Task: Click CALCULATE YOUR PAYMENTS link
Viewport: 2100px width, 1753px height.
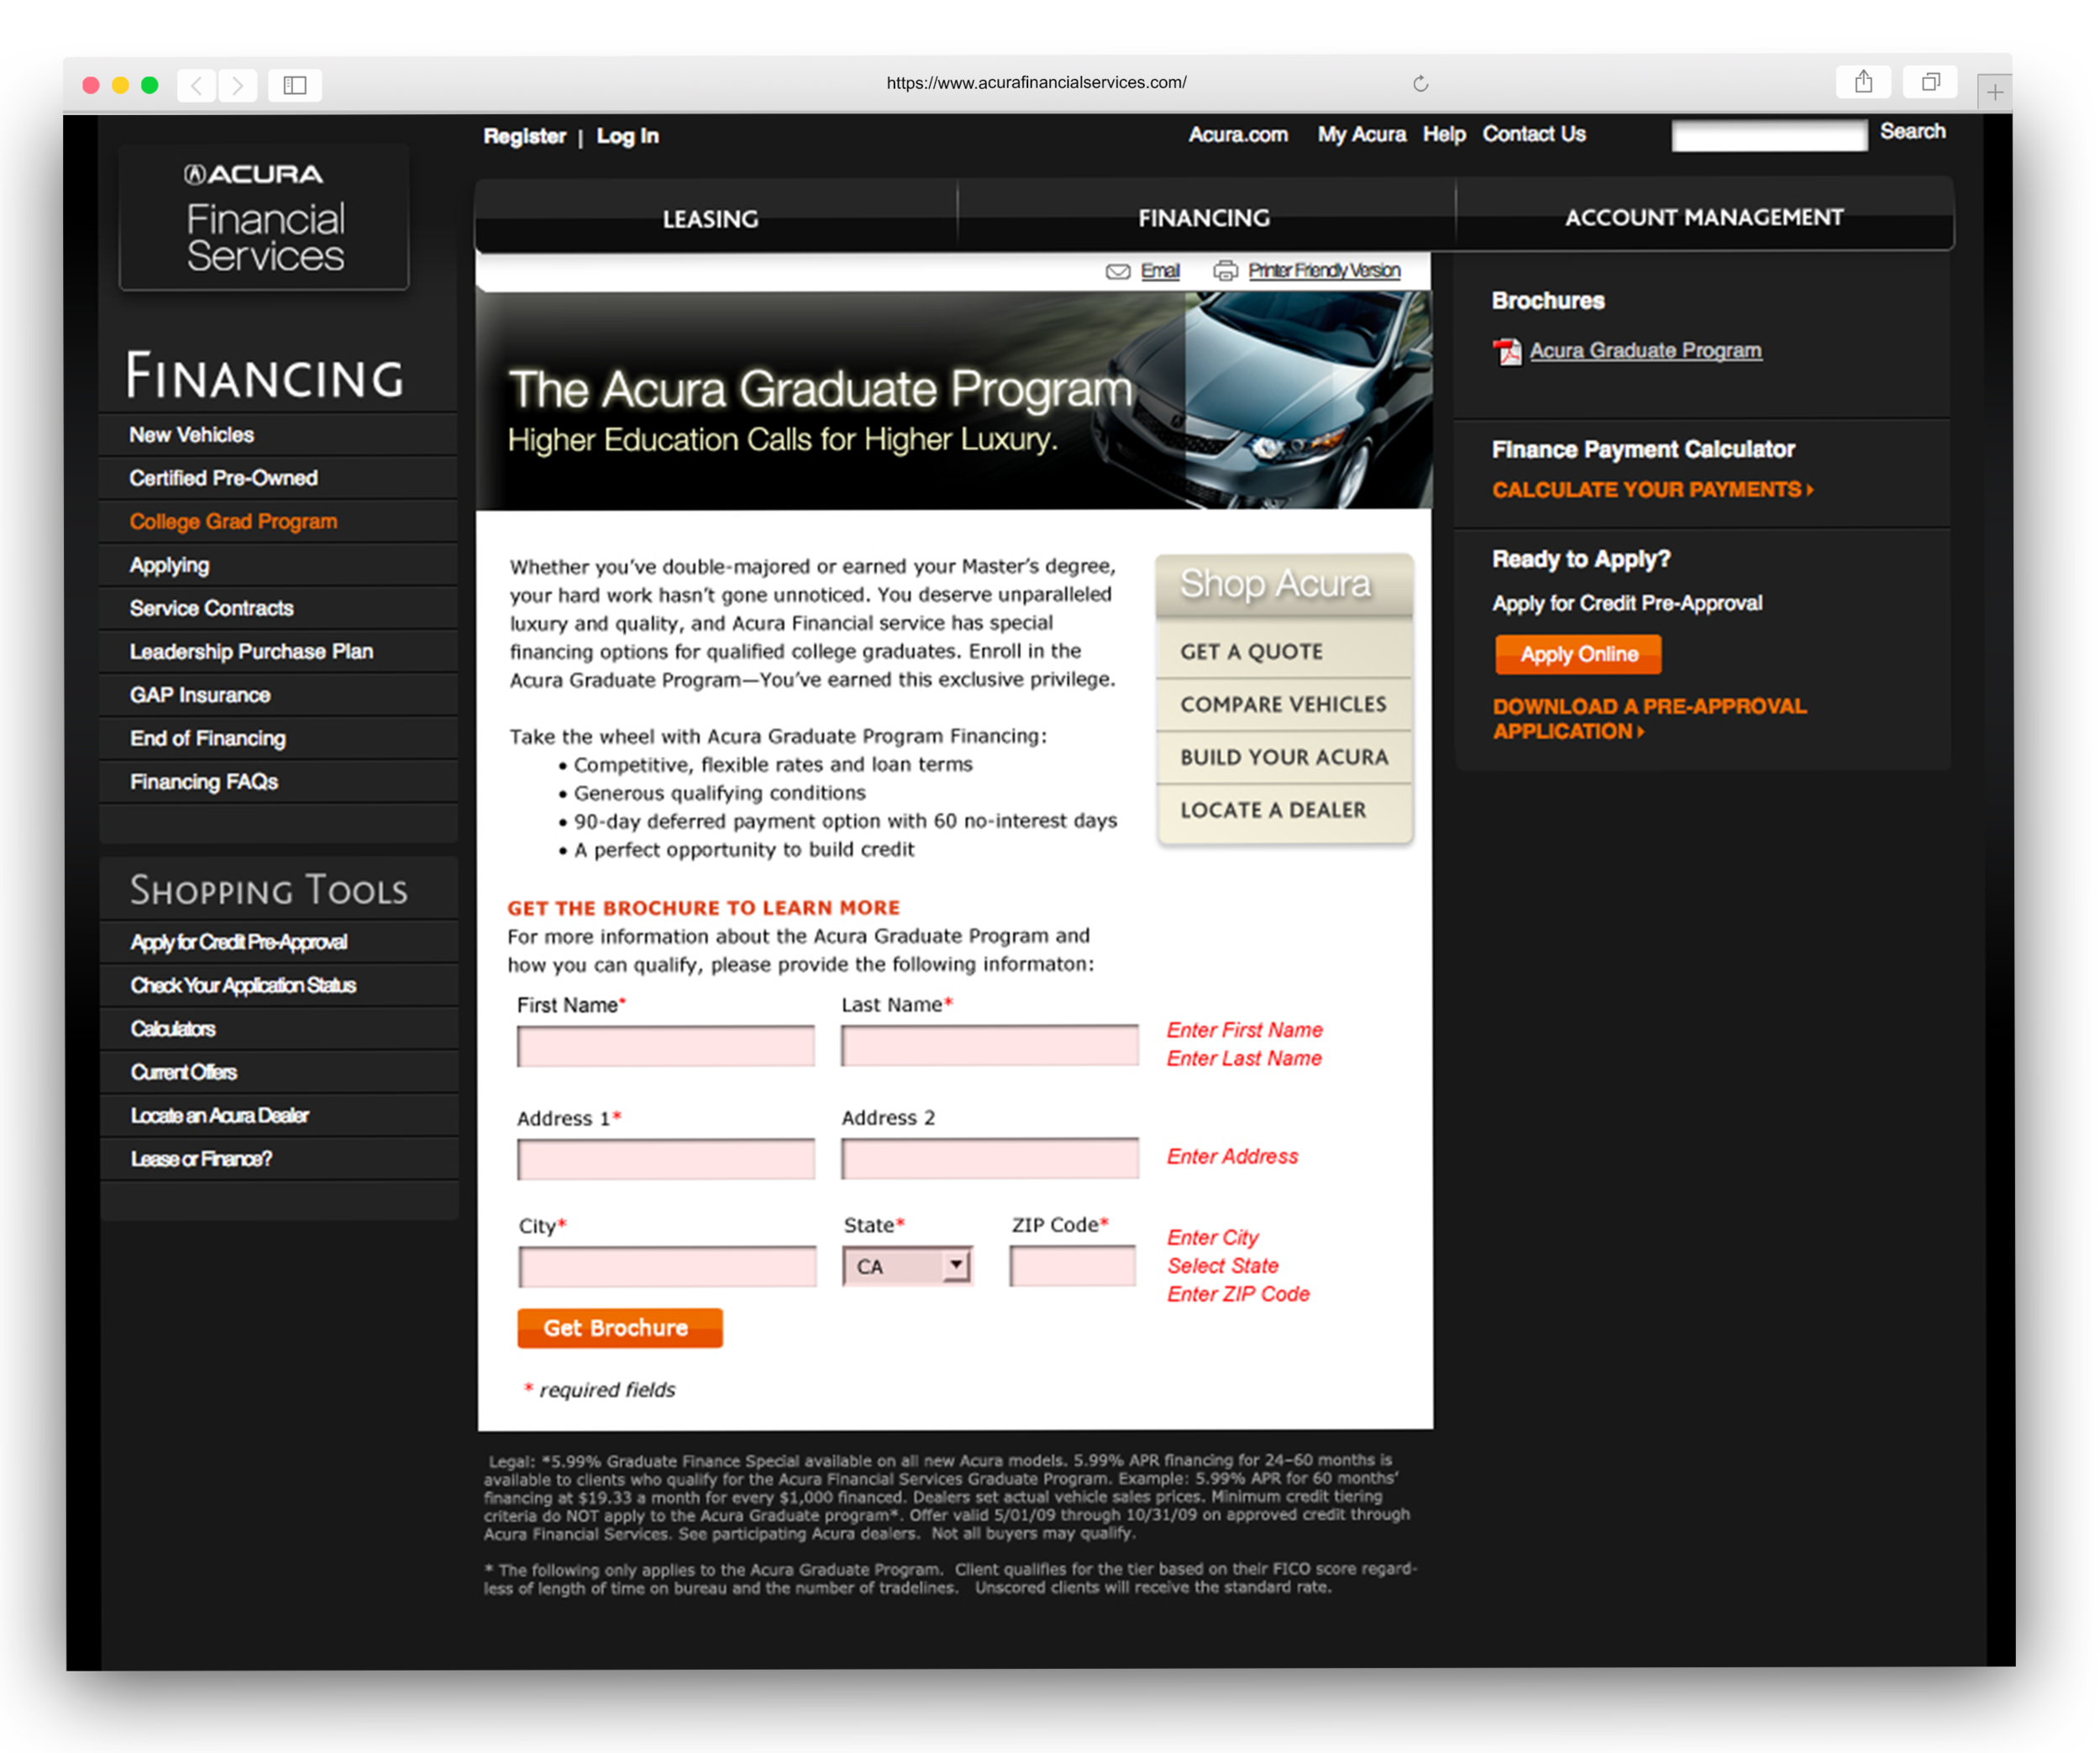Action: coord(1652,490)
